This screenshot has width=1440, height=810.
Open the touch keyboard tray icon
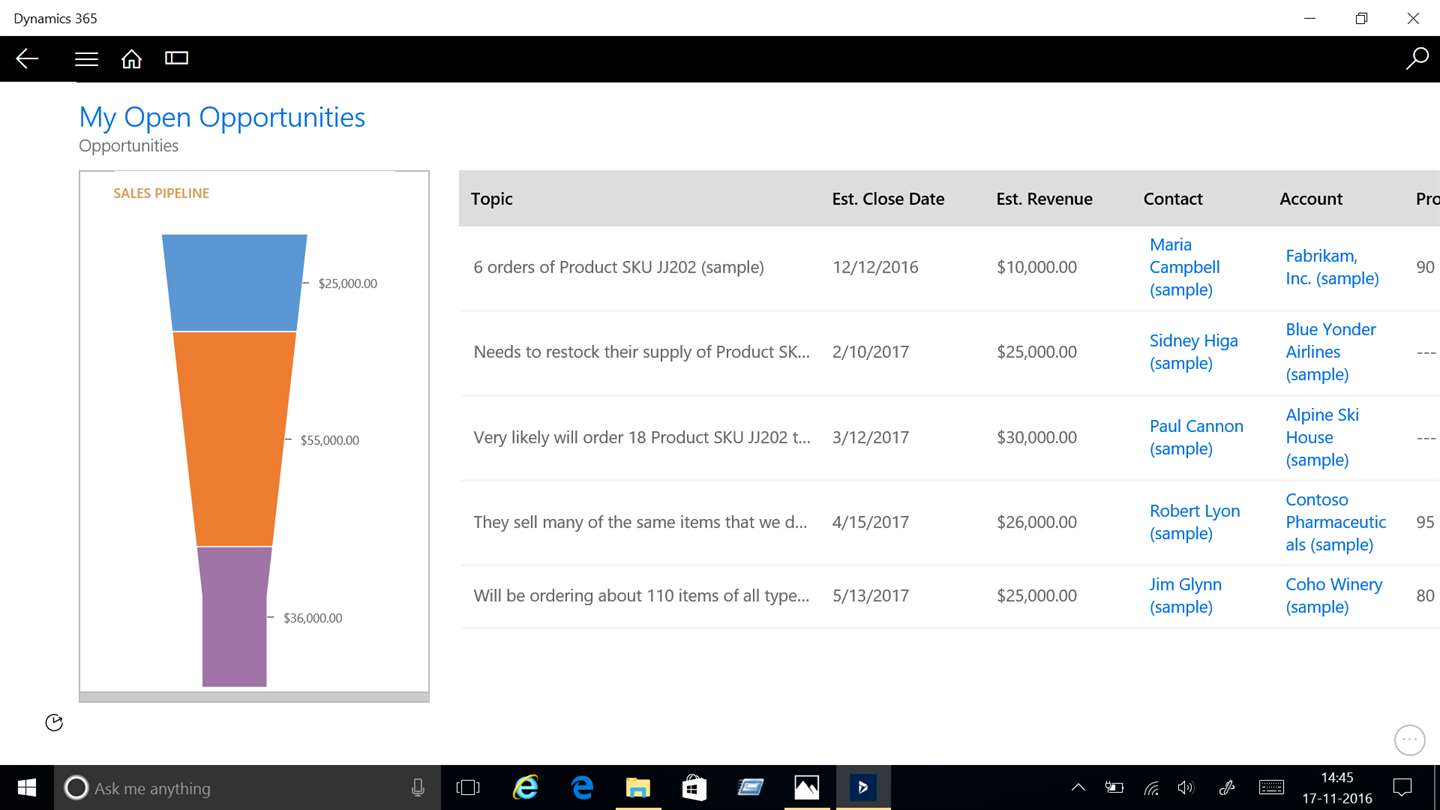[1271, 788]
